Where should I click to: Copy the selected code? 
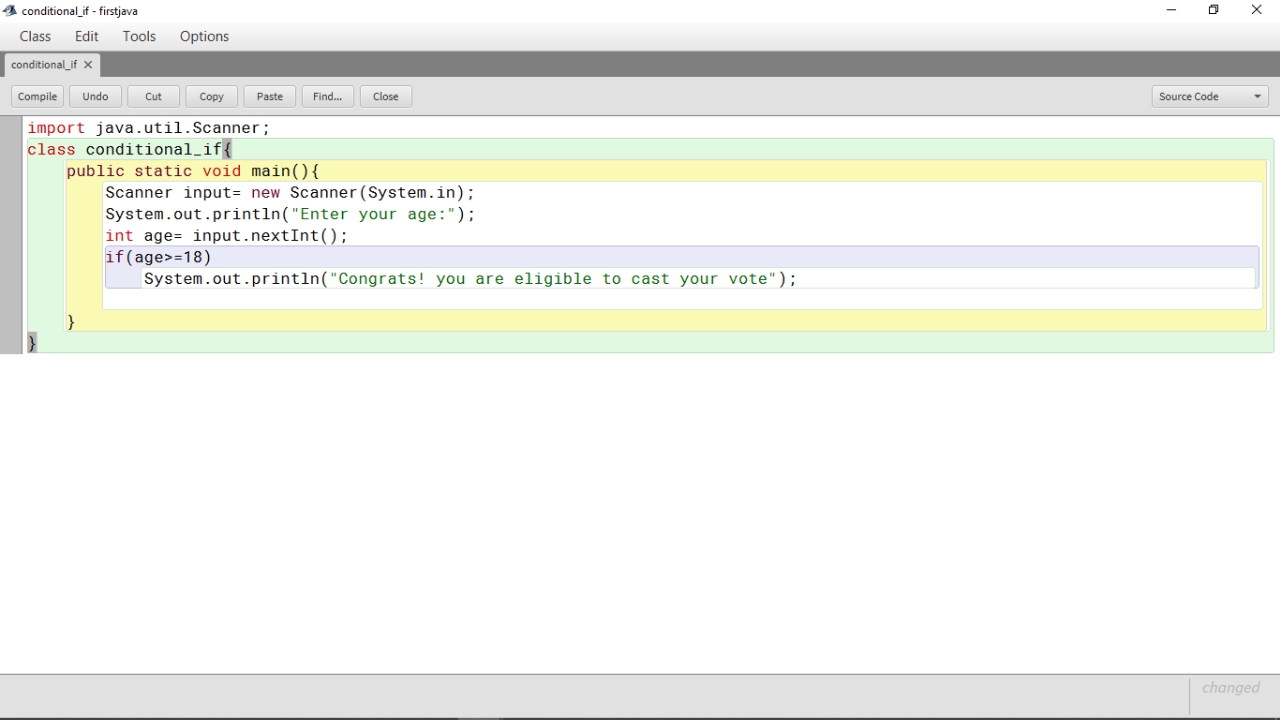tap(210, 96)
